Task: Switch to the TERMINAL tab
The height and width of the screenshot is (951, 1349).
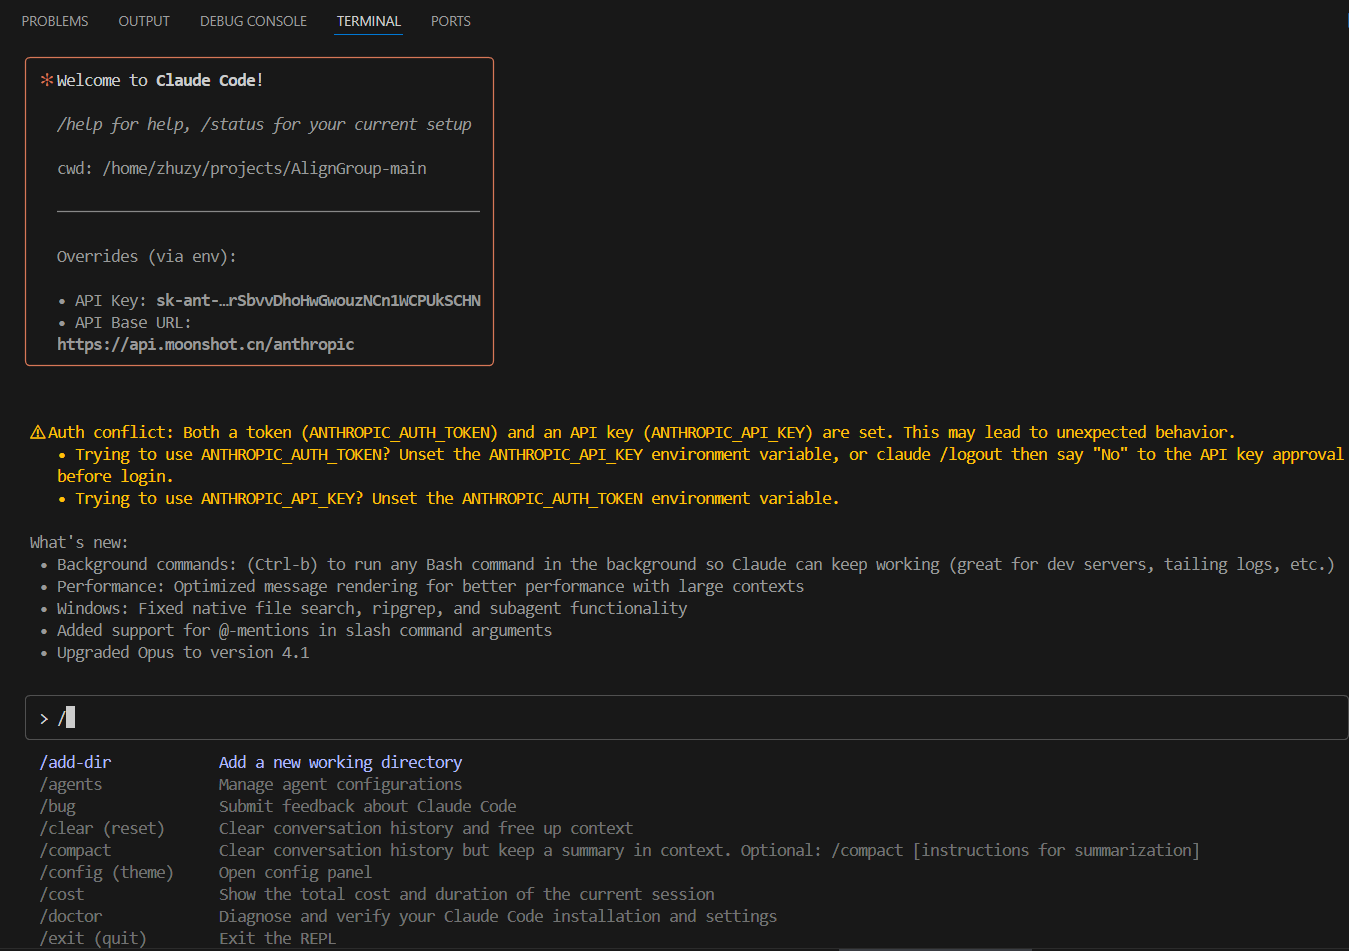Action: coord(368,20)
